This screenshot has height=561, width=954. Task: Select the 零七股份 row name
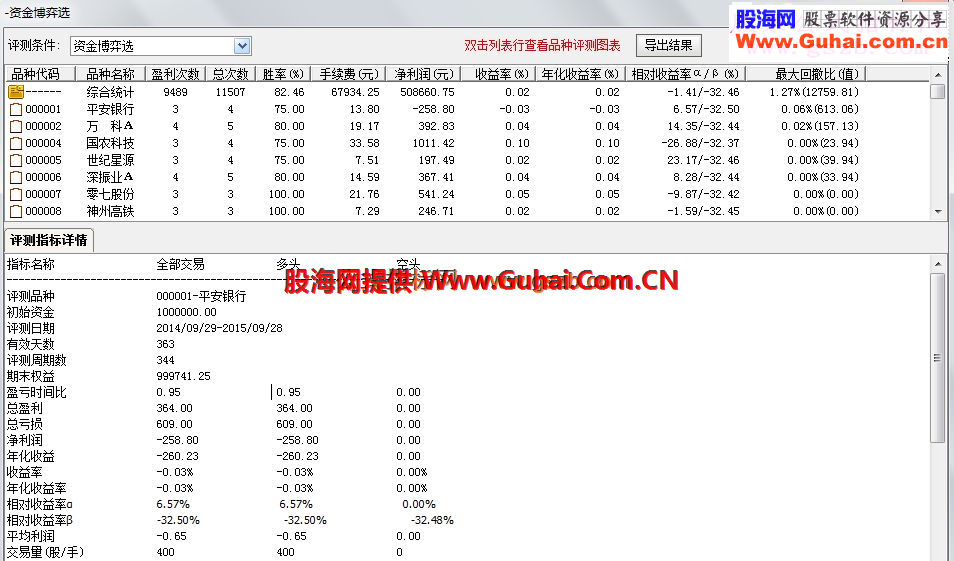point(110,195)
